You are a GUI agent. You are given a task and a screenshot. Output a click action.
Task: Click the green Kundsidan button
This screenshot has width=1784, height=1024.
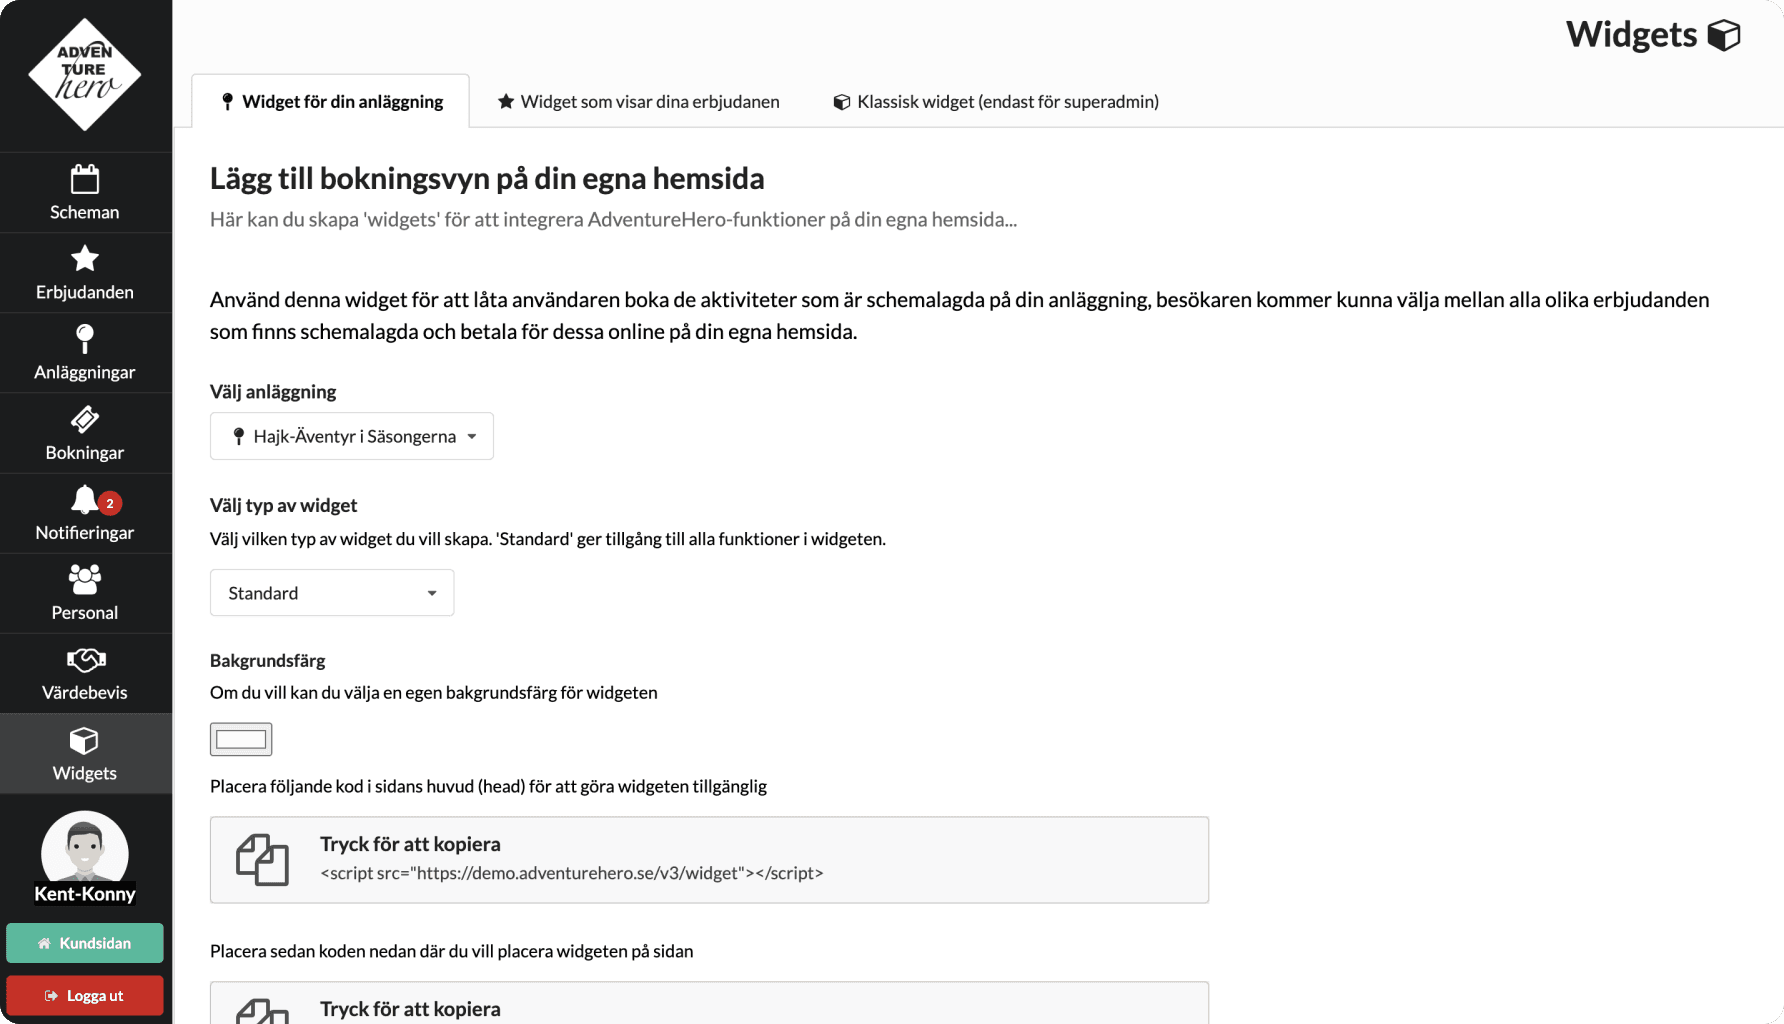(85, 943)
